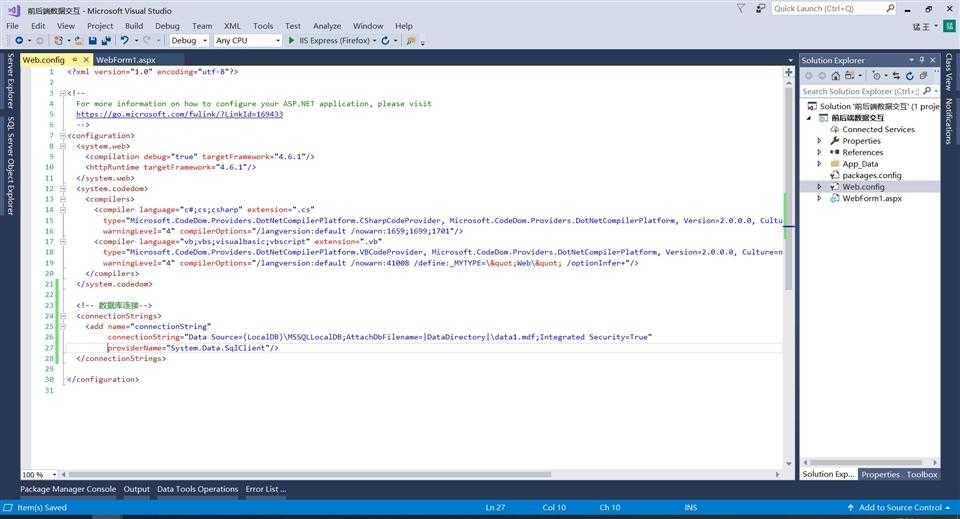This screenshot has width=960, height=519.
Task: Open the Package Manager Console tab
Action: coord(68,489)
